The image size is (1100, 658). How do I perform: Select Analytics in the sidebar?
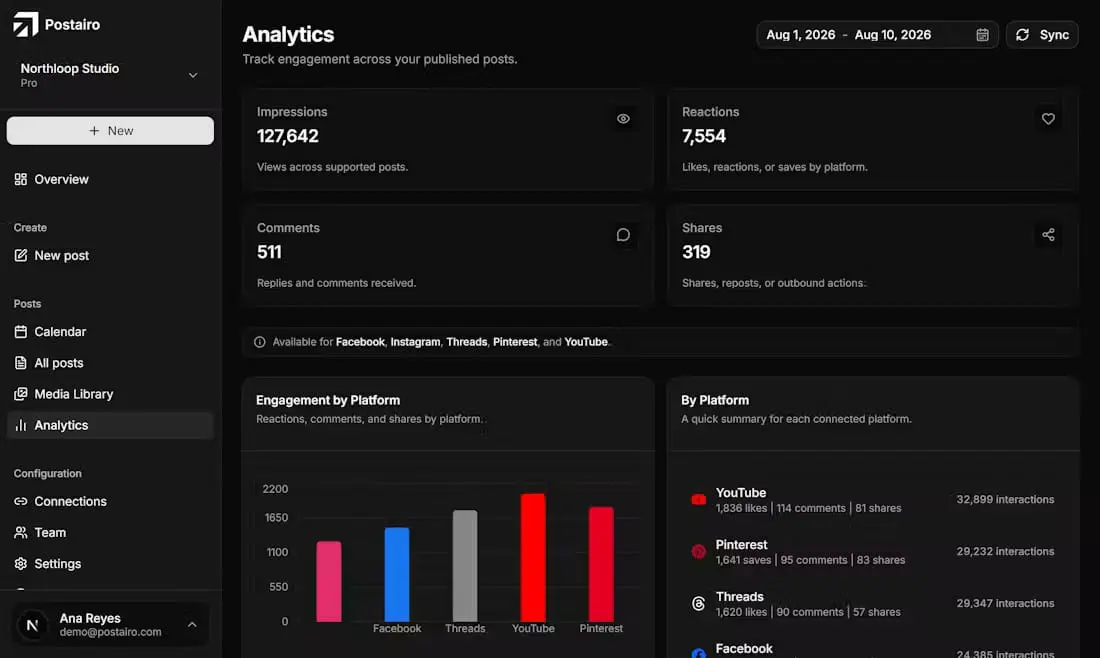(x=110, y=425)
